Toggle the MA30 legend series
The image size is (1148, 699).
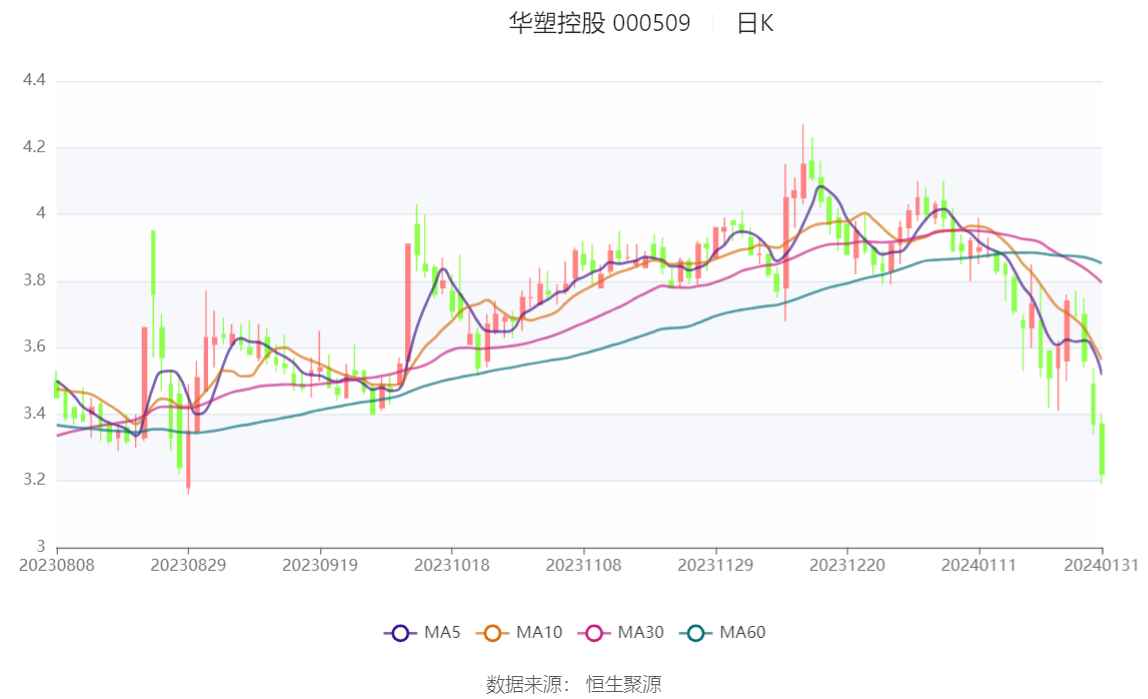point(621,632)
